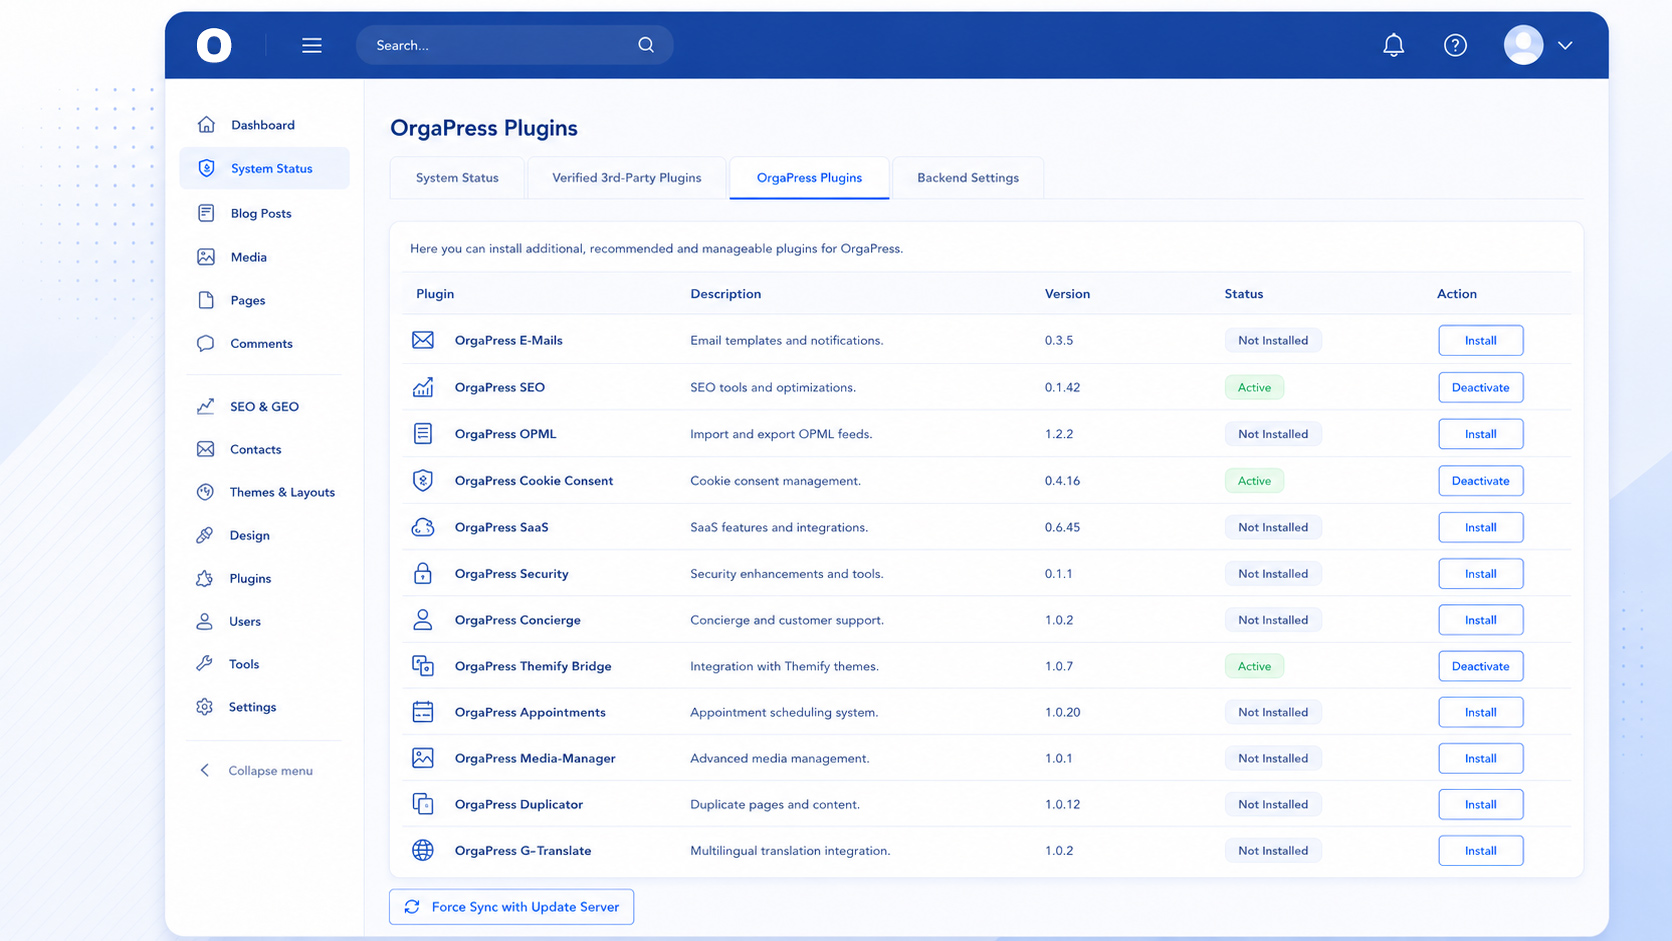Install the OrgaPress G-Translate plugin

click(1480, 850)
